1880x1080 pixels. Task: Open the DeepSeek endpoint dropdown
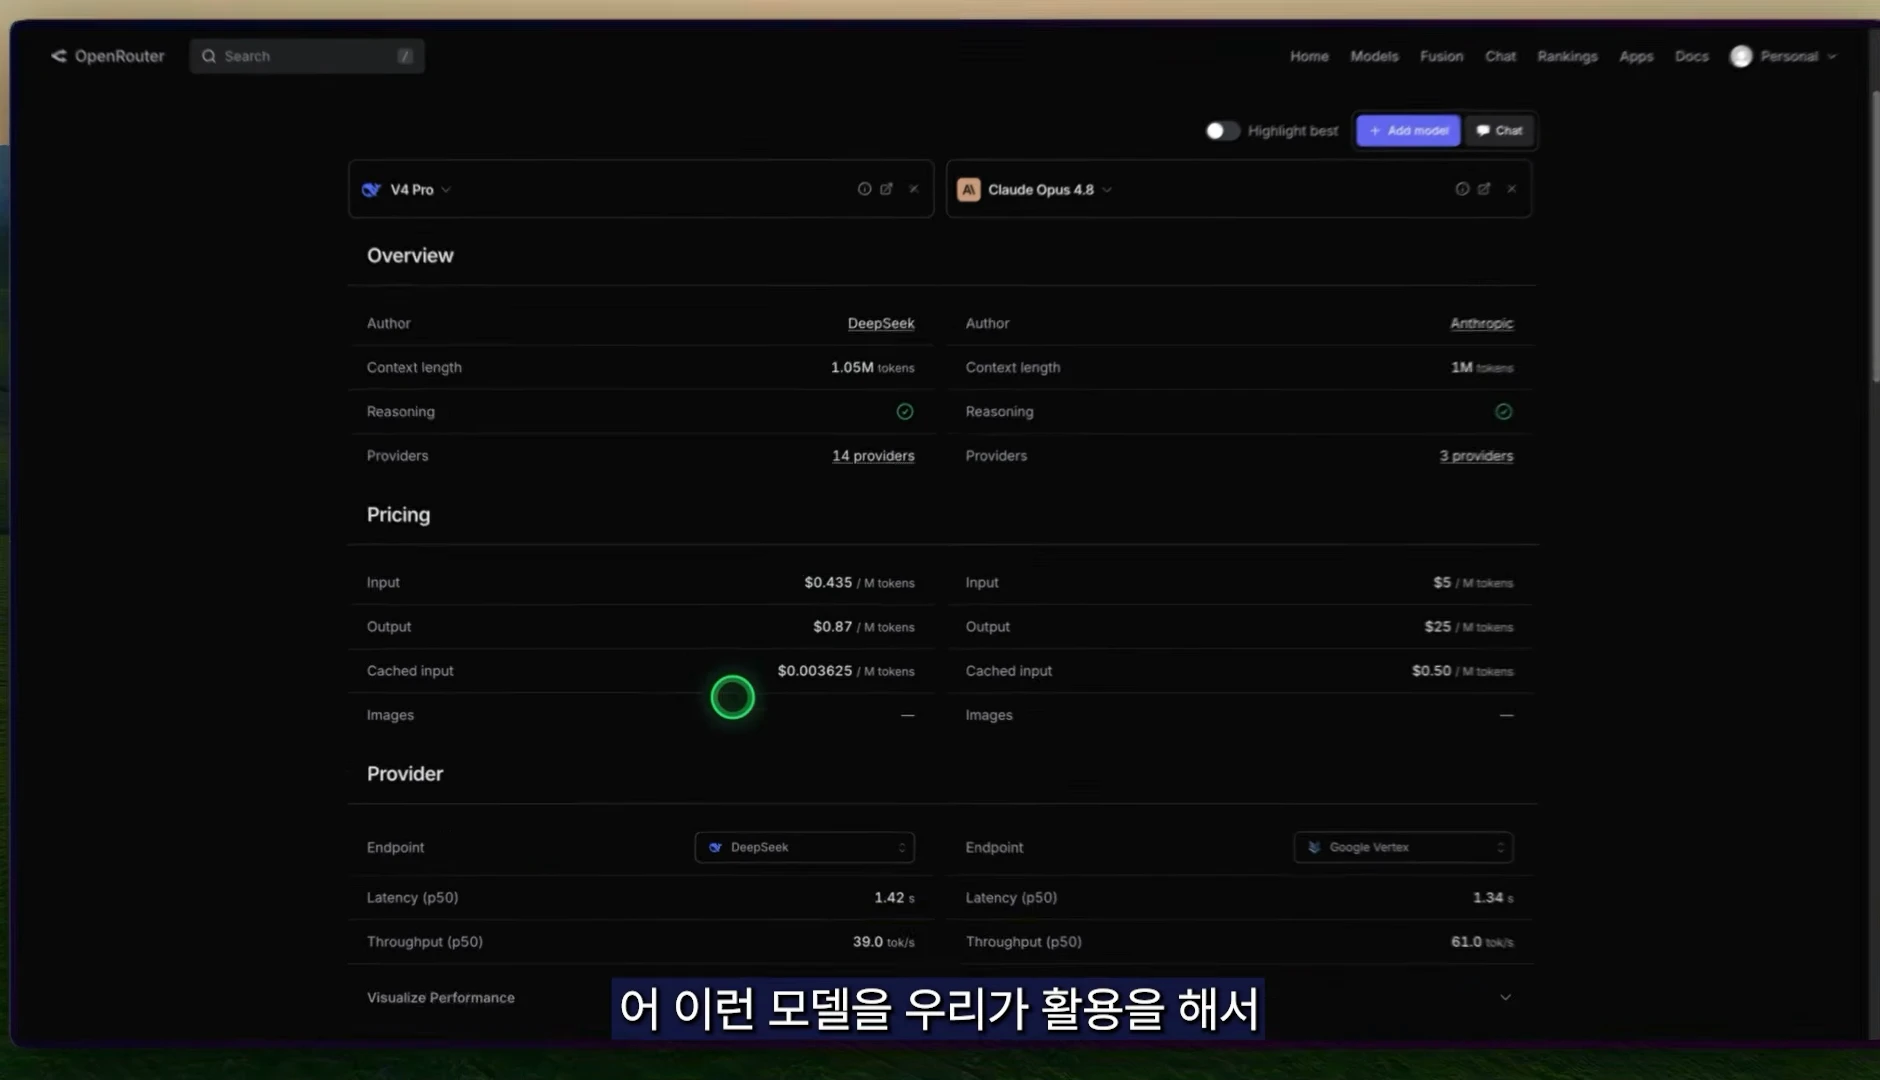pos(804,847)
